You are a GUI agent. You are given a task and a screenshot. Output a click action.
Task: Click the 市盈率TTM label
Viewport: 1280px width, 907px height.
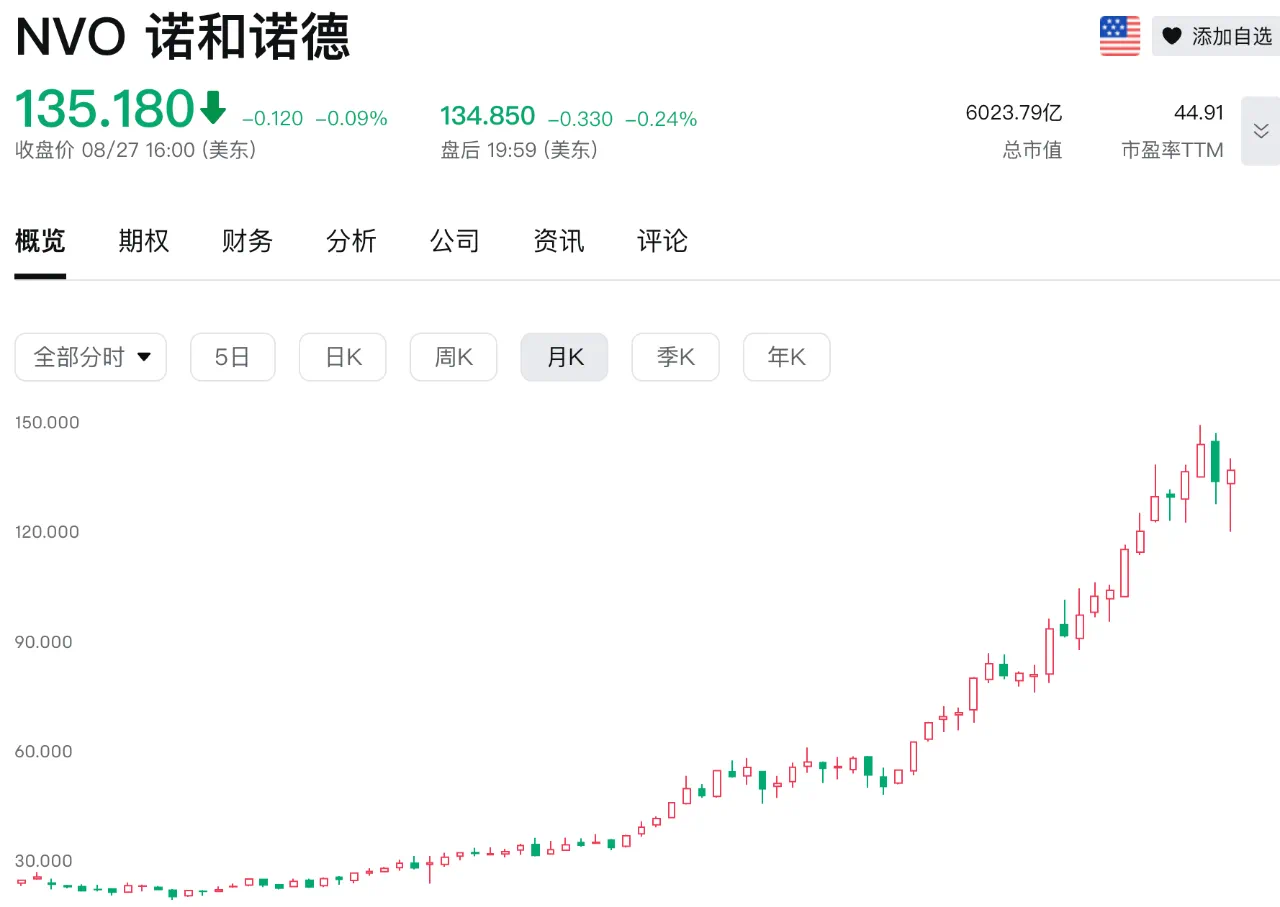point(1172,150)
